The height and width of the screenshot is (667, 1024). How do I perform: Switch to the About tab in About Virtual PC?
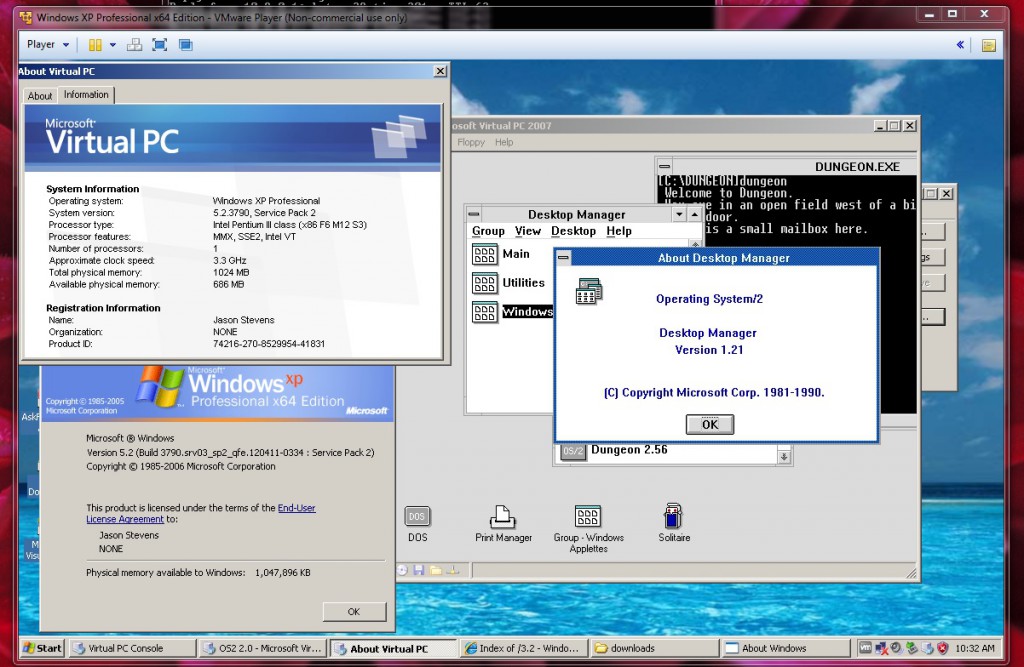click(39, 95)
